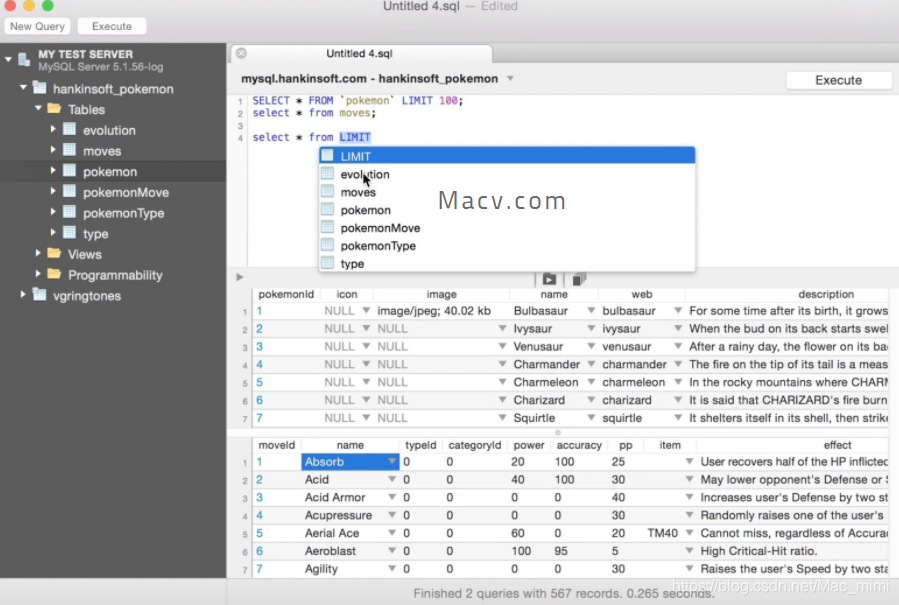Click the copy results icon above grid

(x=579, y=279)
